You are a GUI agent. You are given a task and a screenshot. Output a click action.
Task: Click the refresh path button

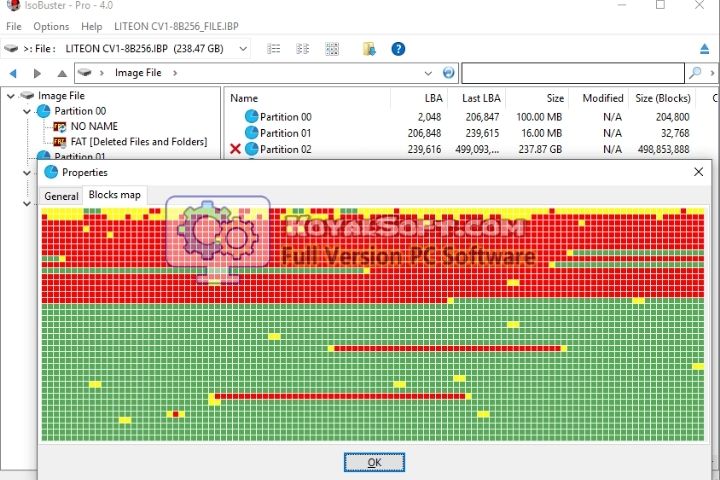449,73
